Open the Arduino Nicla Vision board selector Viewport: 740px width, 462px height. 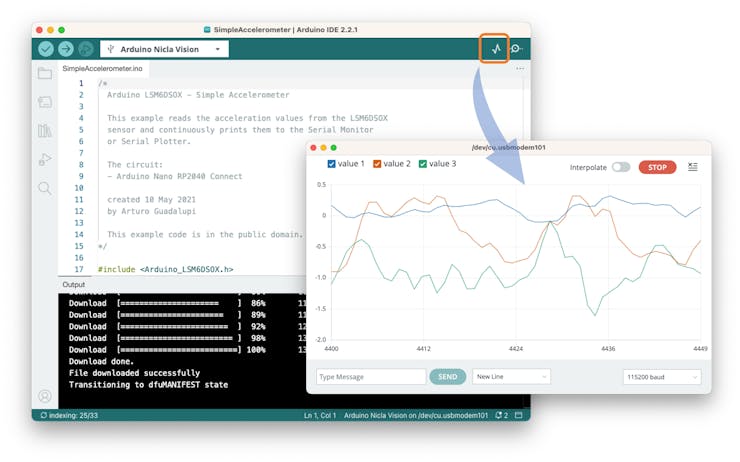[164, 49]
